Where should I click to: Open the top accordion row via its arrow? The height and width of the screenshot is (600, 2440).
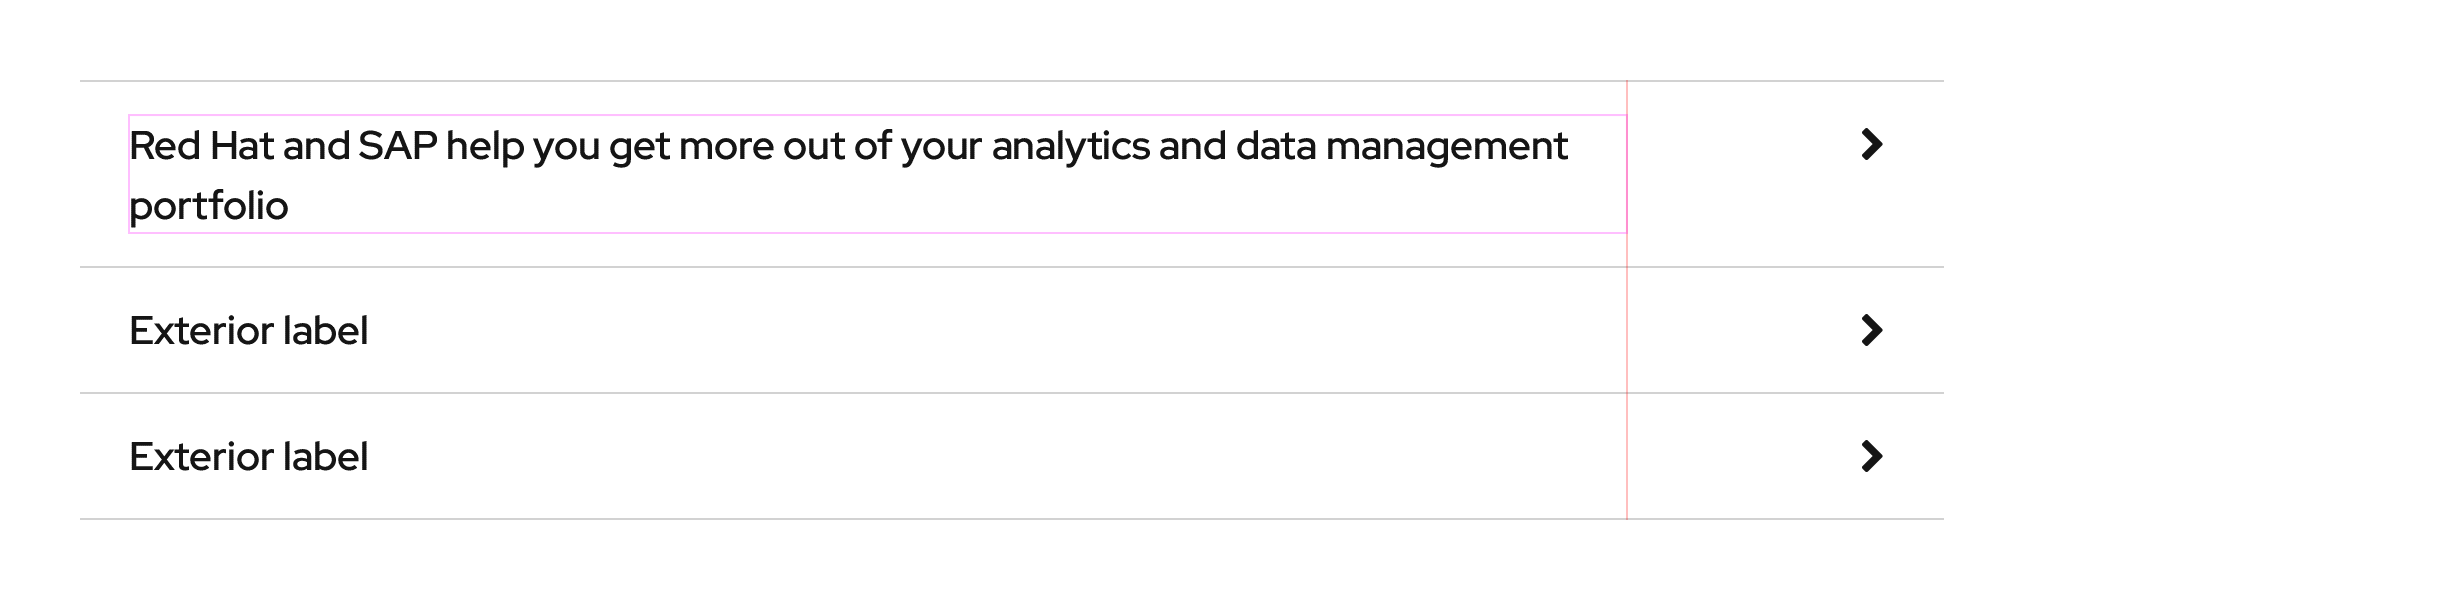pyautogui.click(x=1871, y=145)
